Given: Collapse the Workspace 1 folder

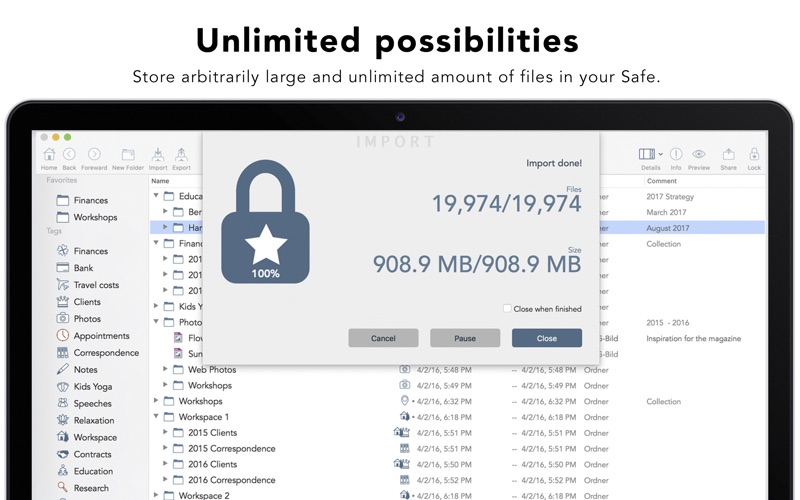Looking at the screenshot, I should (156, 417).
